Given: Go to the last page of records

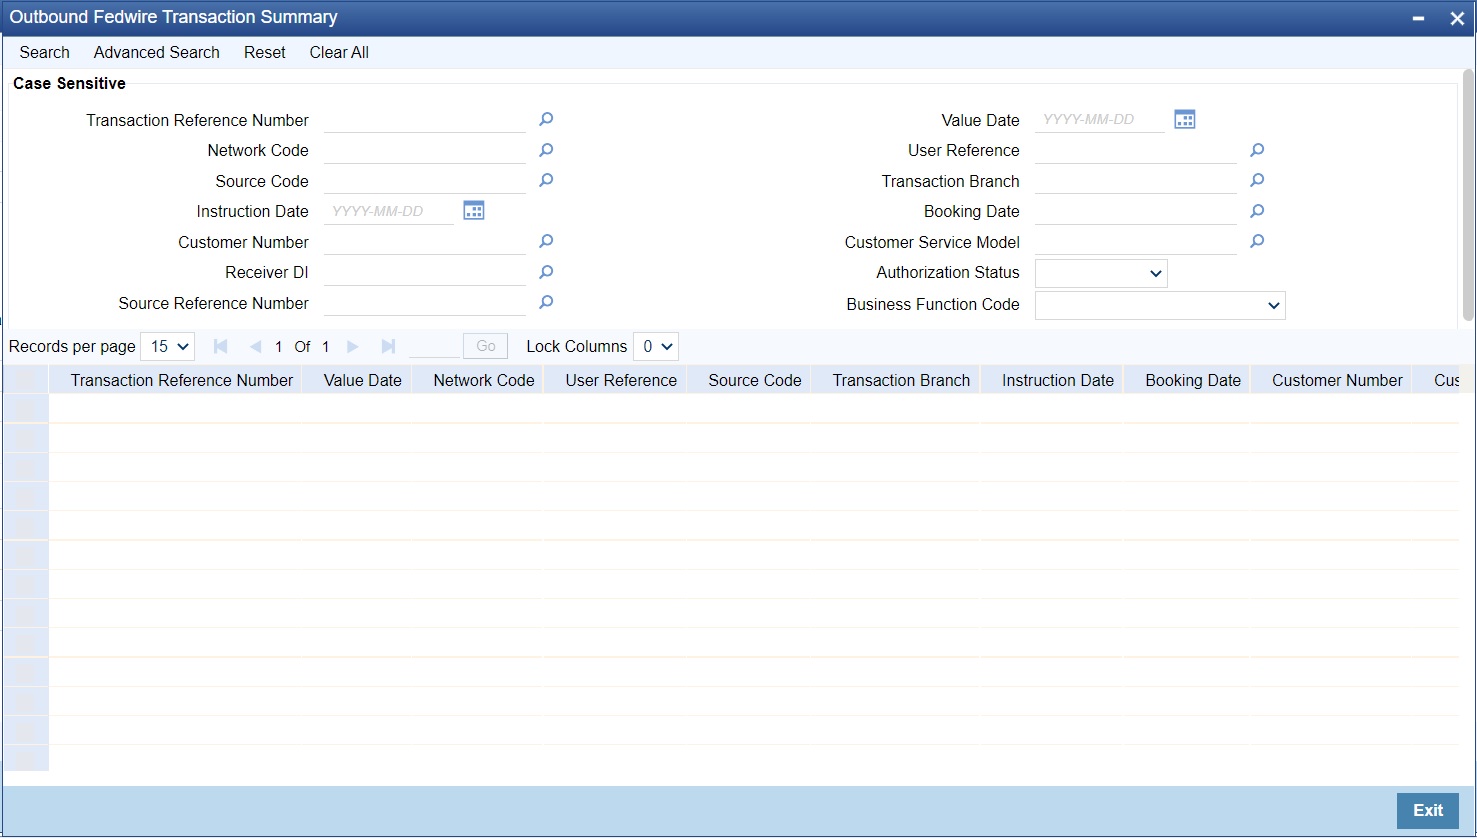Looking at the screenshot, I should [388, 346].
